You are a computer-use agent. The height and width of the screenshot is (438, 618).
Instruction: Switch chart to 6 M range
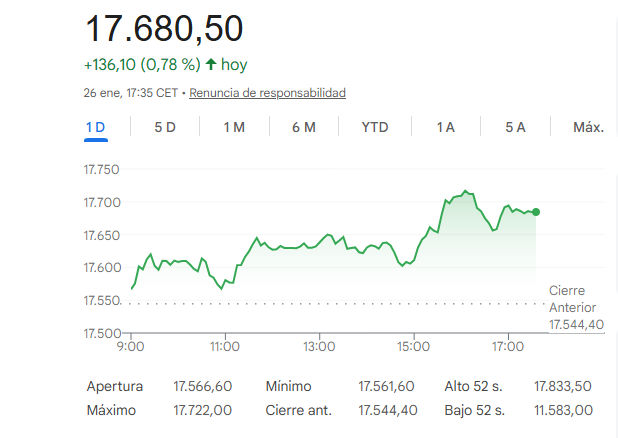[x=304, y=127]
